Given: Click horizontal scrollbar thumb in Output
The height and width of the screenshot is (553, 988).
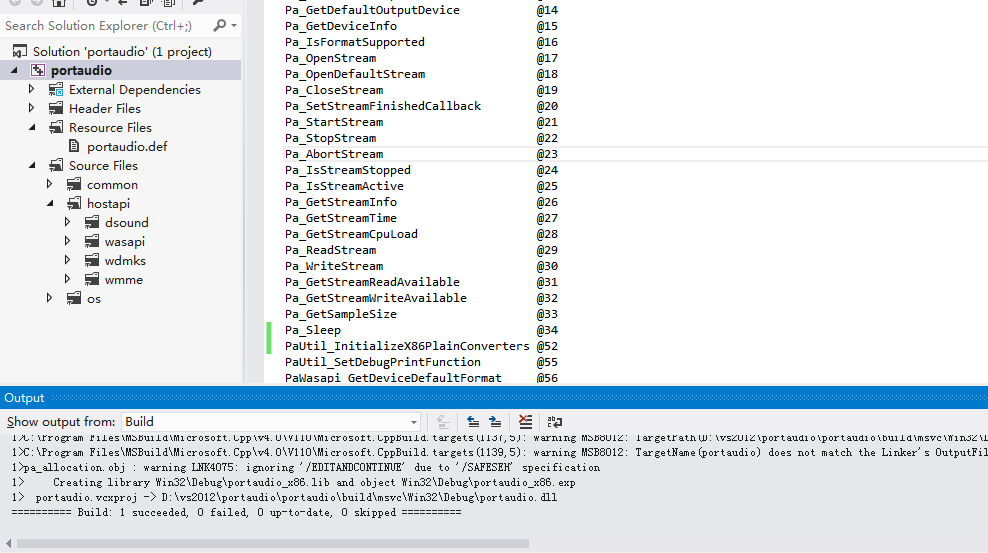Looking at the screenshot, I should pyautogui.click(x=273, y=543).
